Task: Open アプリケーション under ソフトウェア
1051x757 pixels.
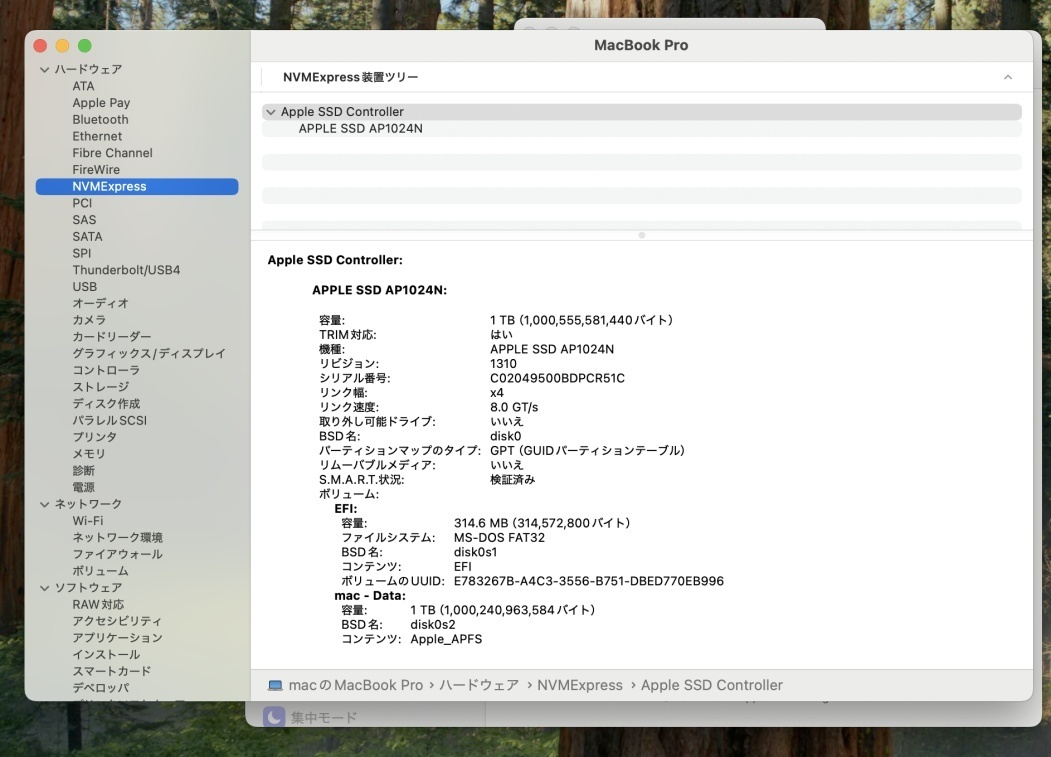Action: tap(117, 638)
